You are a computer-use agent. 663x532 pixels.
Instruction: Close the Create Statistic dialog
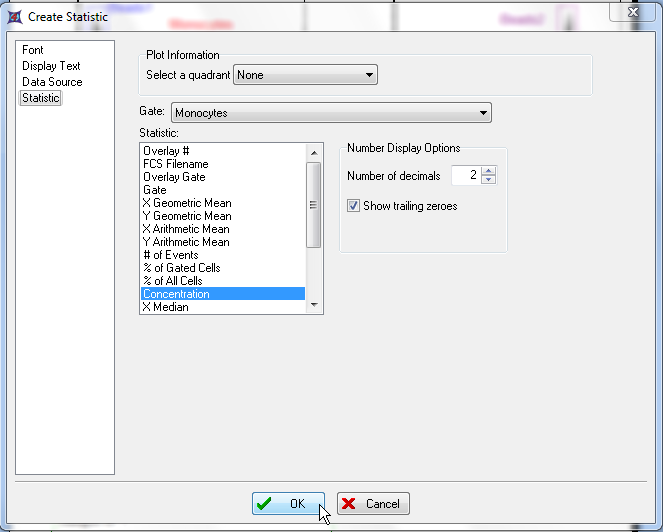tap(633, 12)
